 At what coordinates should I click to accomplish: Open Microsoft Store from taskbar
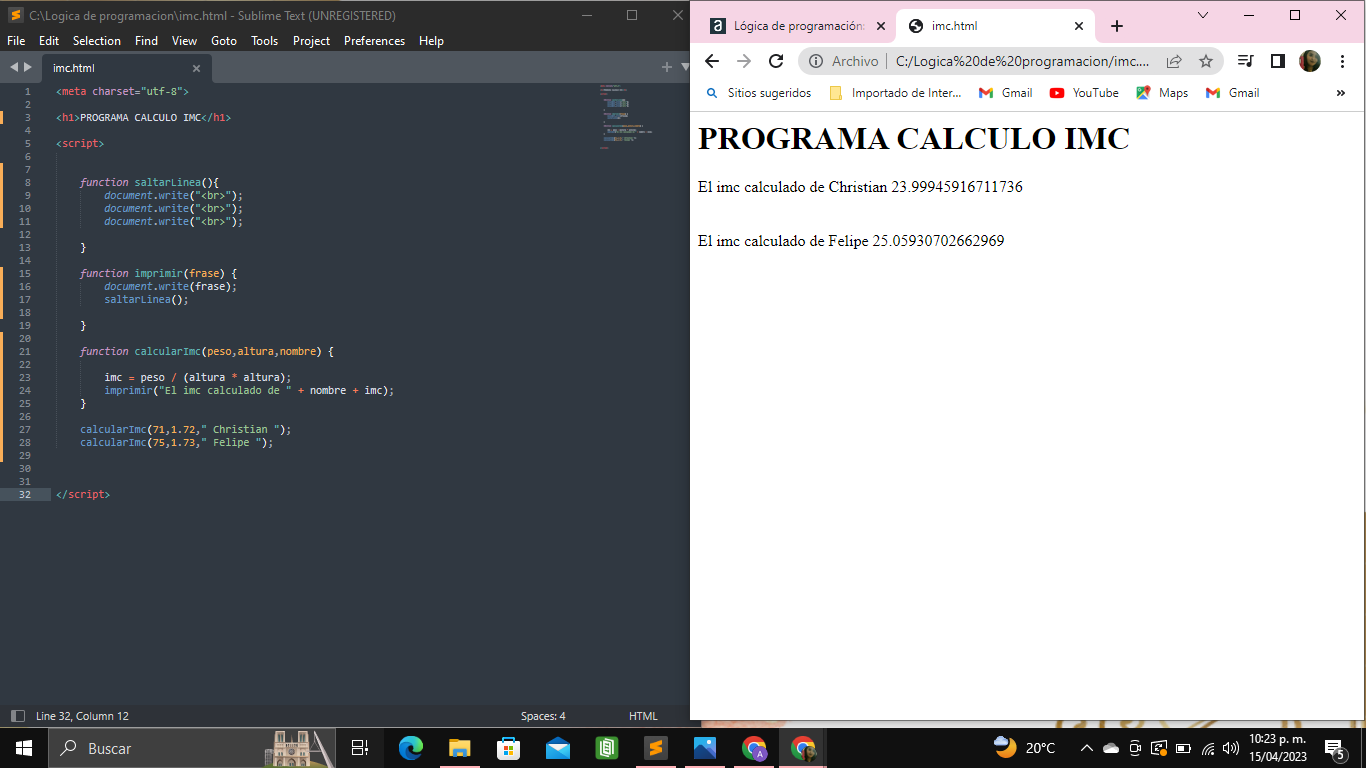pyautogui.click(x=509, y=748)
